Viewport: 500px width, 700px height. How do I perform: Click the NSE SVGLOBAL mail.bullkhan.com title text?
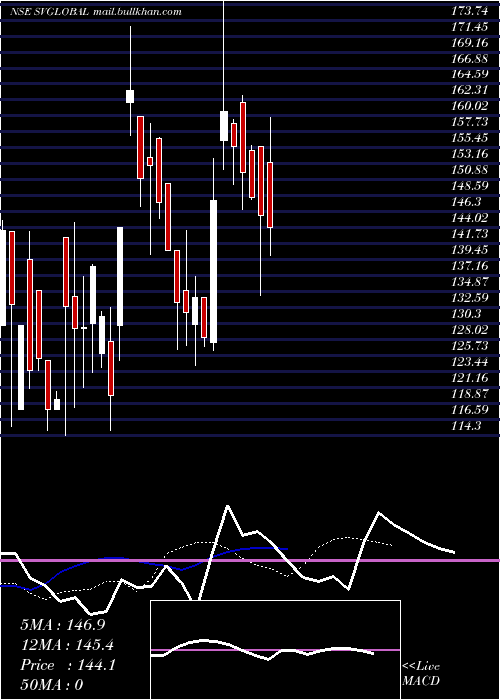pyautogui.click(x=96, y=12)
